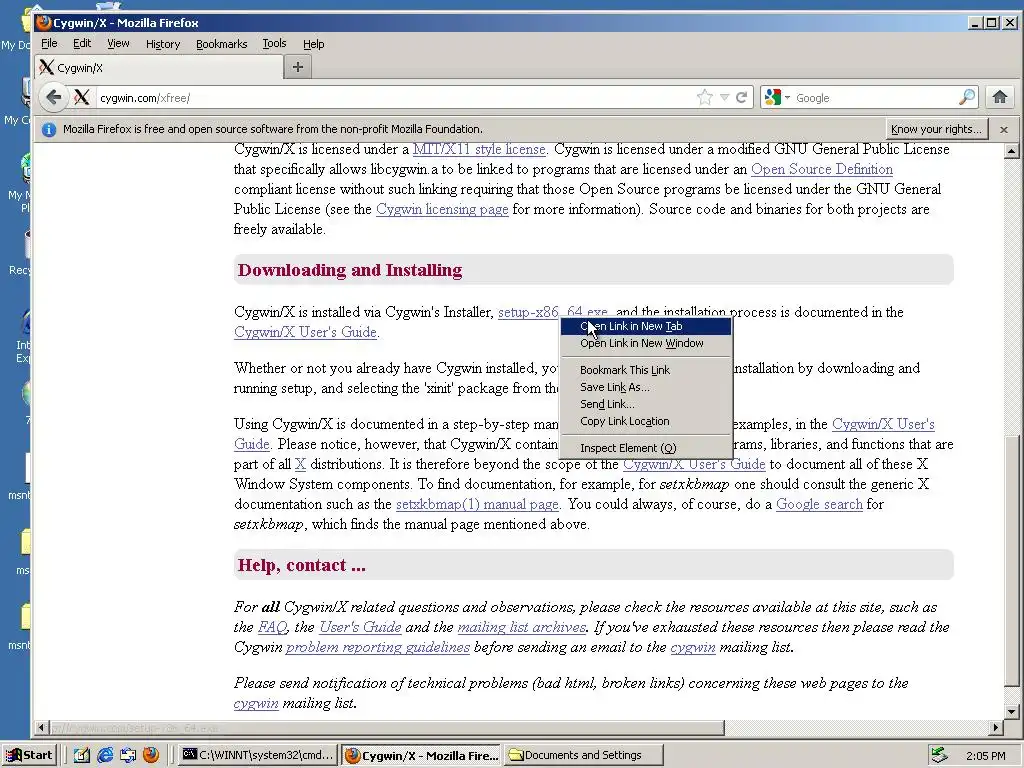Click the Downloading and Installing heading

coord(350,270)
